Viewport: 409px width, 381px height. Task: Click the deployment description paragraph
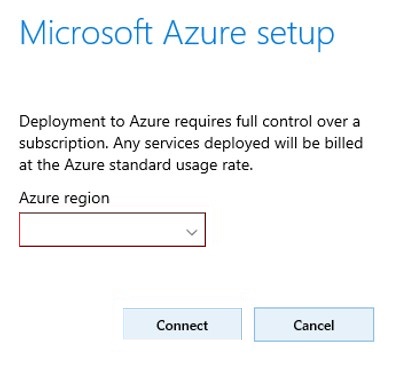pyautogui.click(x=191, y=144)
